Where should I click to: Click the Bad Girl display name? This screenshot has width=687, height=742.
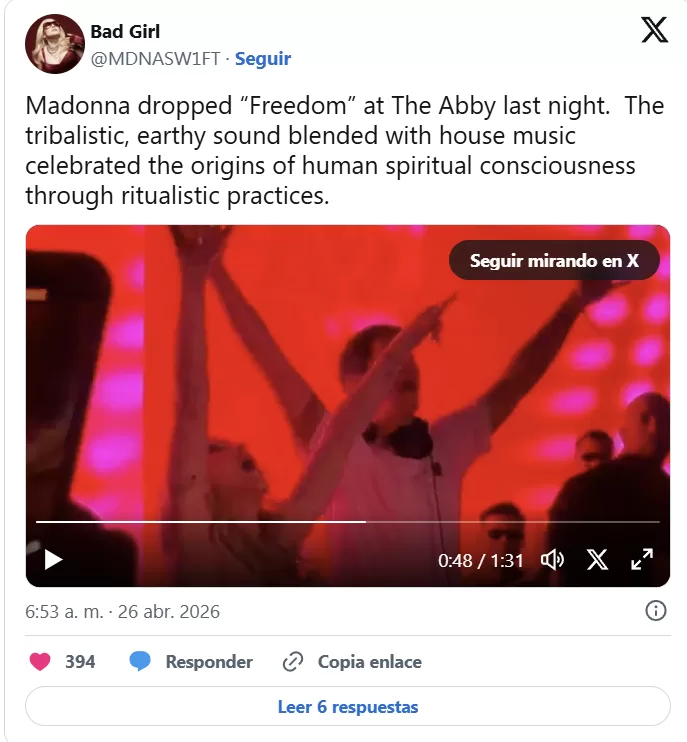click(125, 32)
